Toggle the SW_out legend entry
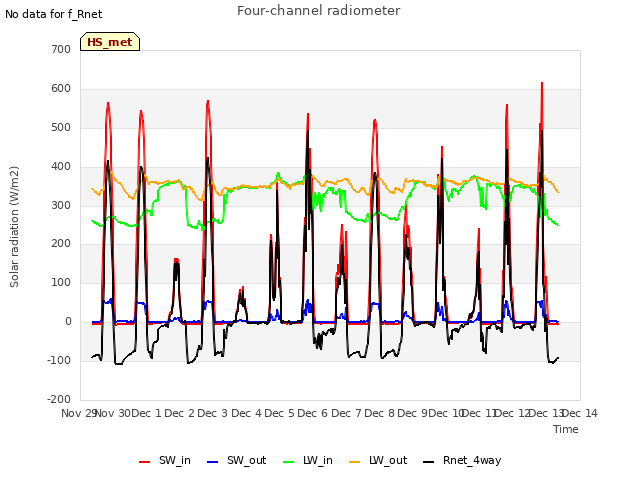 (x=236, y=460)
